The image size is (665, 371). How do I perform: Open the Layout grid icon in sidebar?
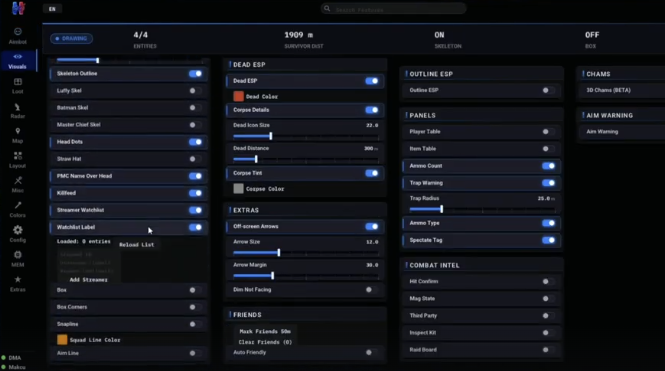tap(17, 156)
